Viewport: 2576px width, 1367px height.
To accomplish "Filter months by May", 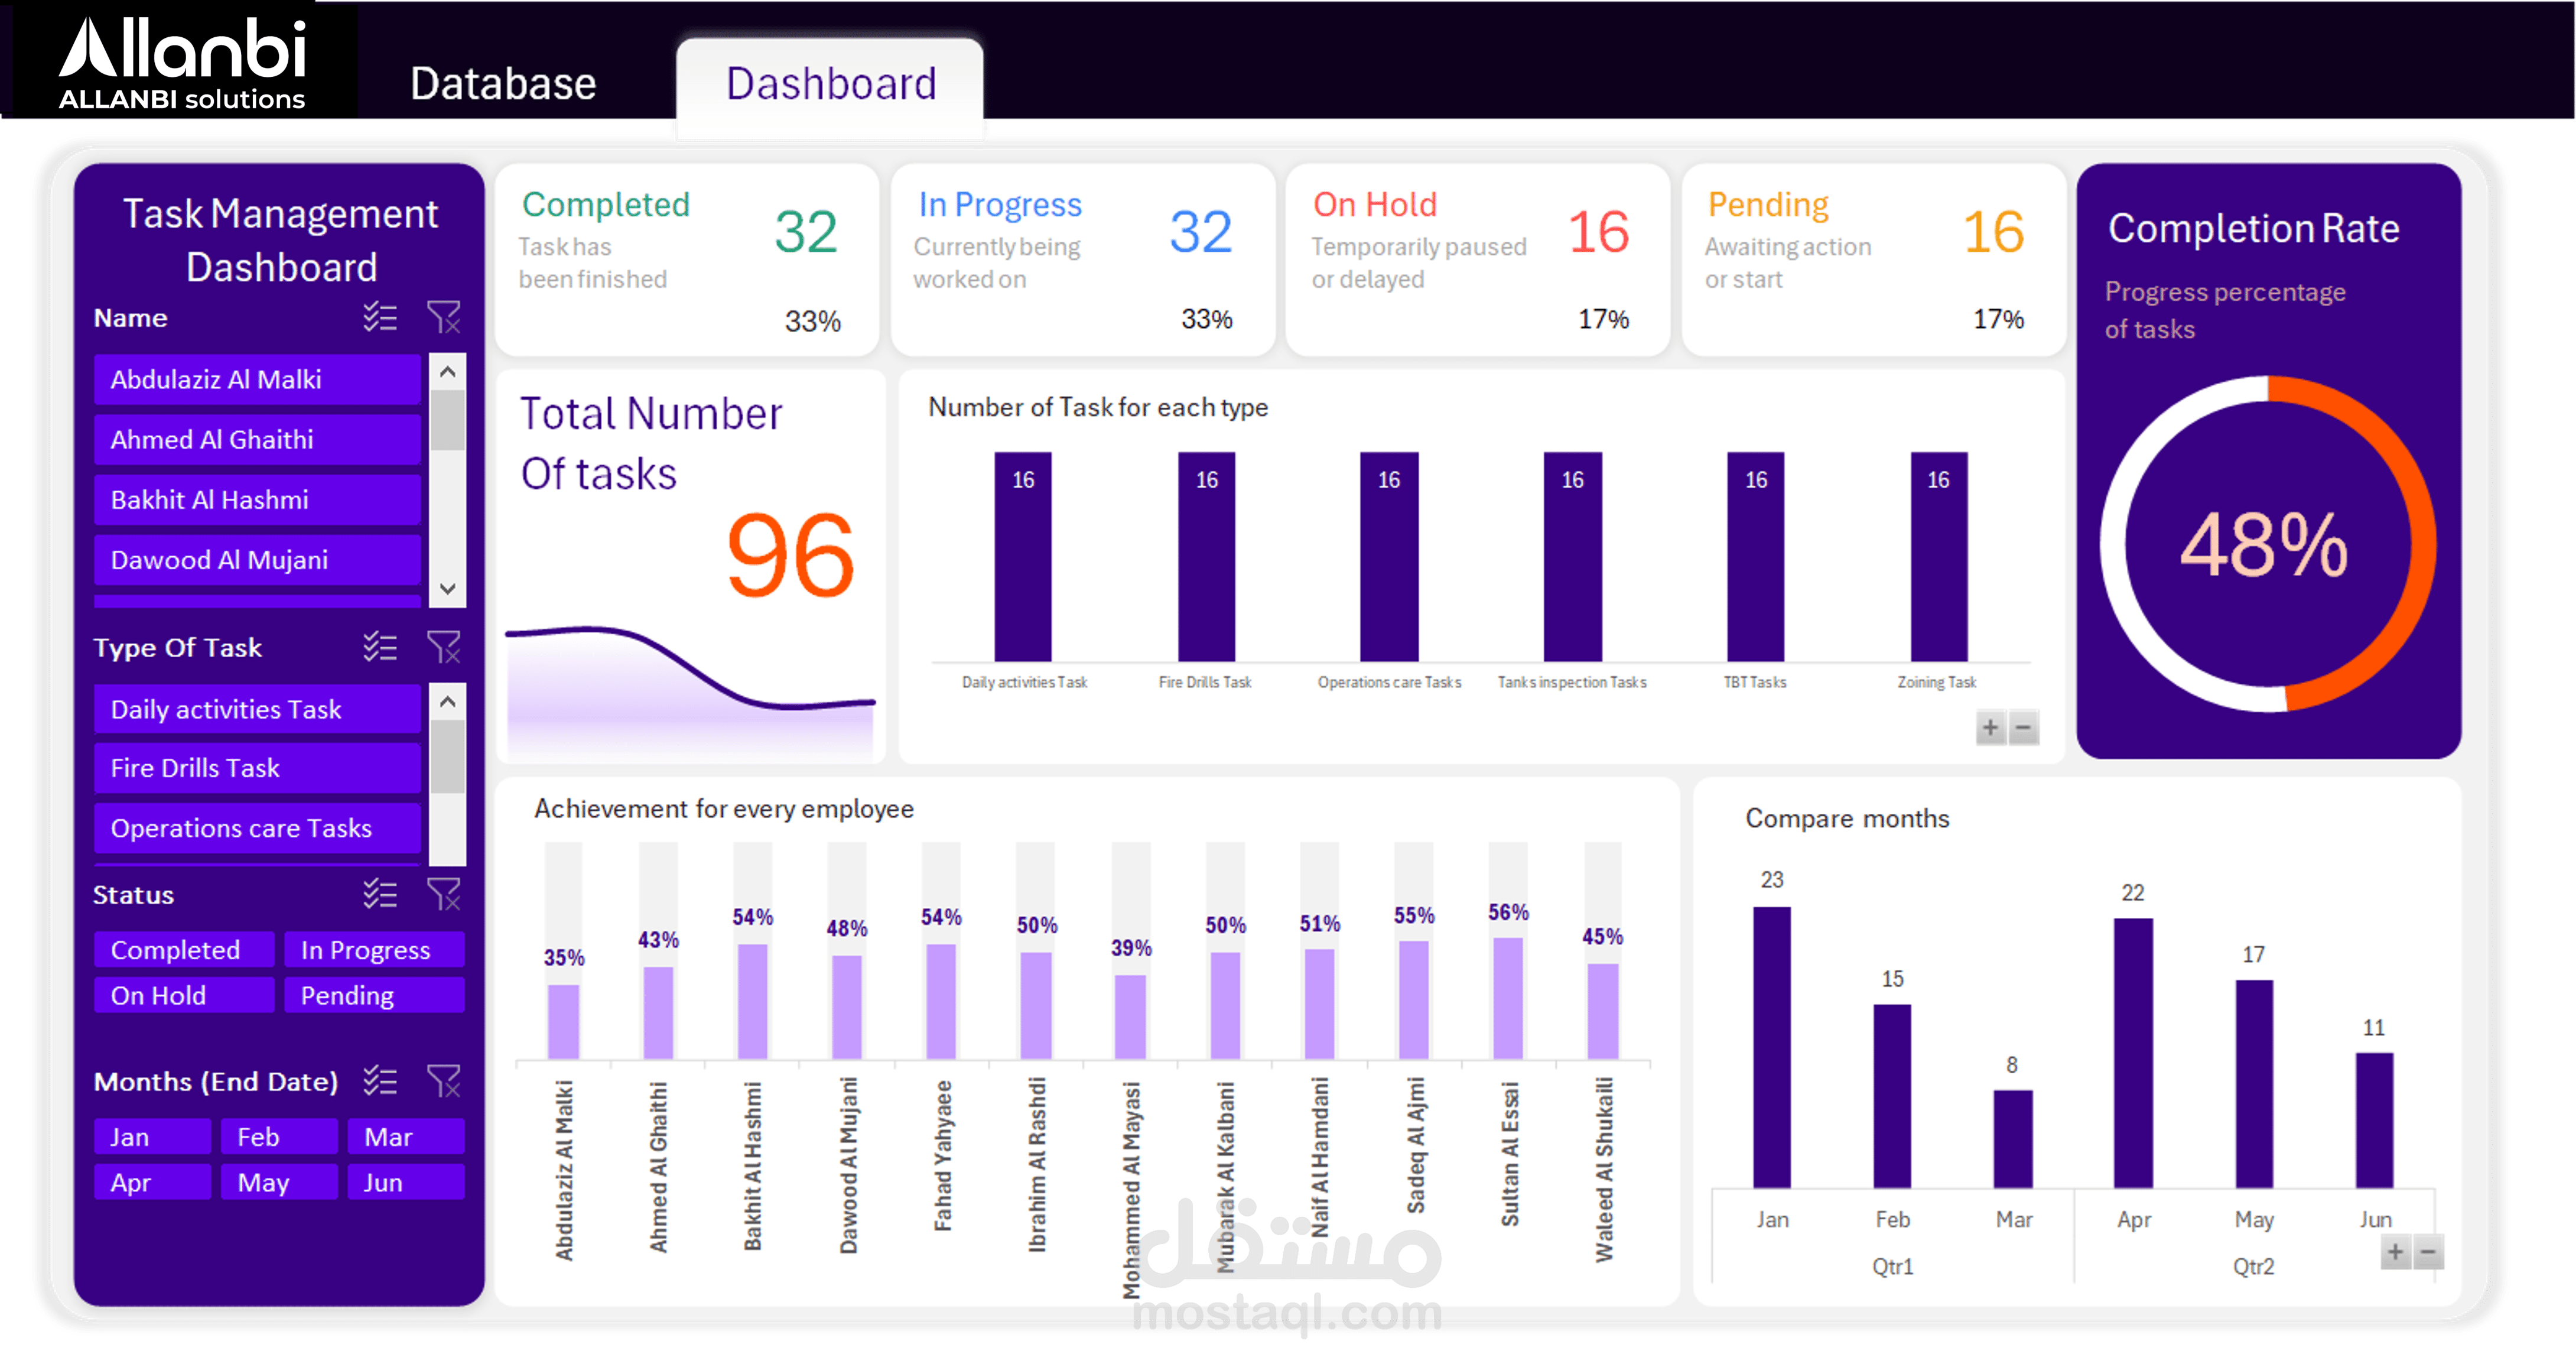I will (280, 1182).
